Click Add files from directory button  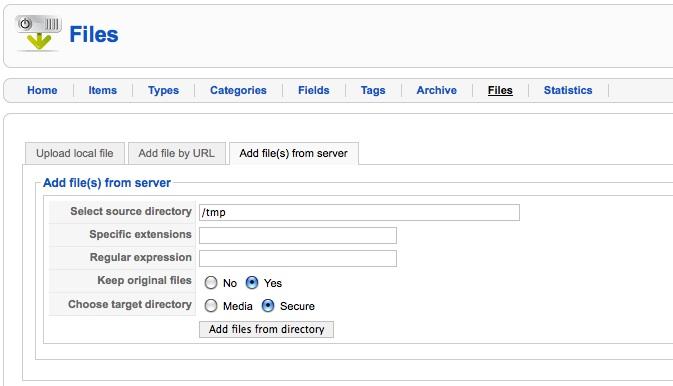pyautogui.click(x=266, y=329)
